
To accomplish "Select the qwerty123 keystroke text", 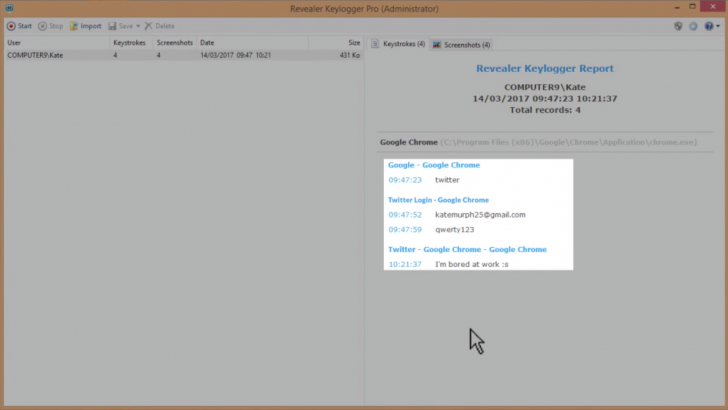I will click(455, 229).
